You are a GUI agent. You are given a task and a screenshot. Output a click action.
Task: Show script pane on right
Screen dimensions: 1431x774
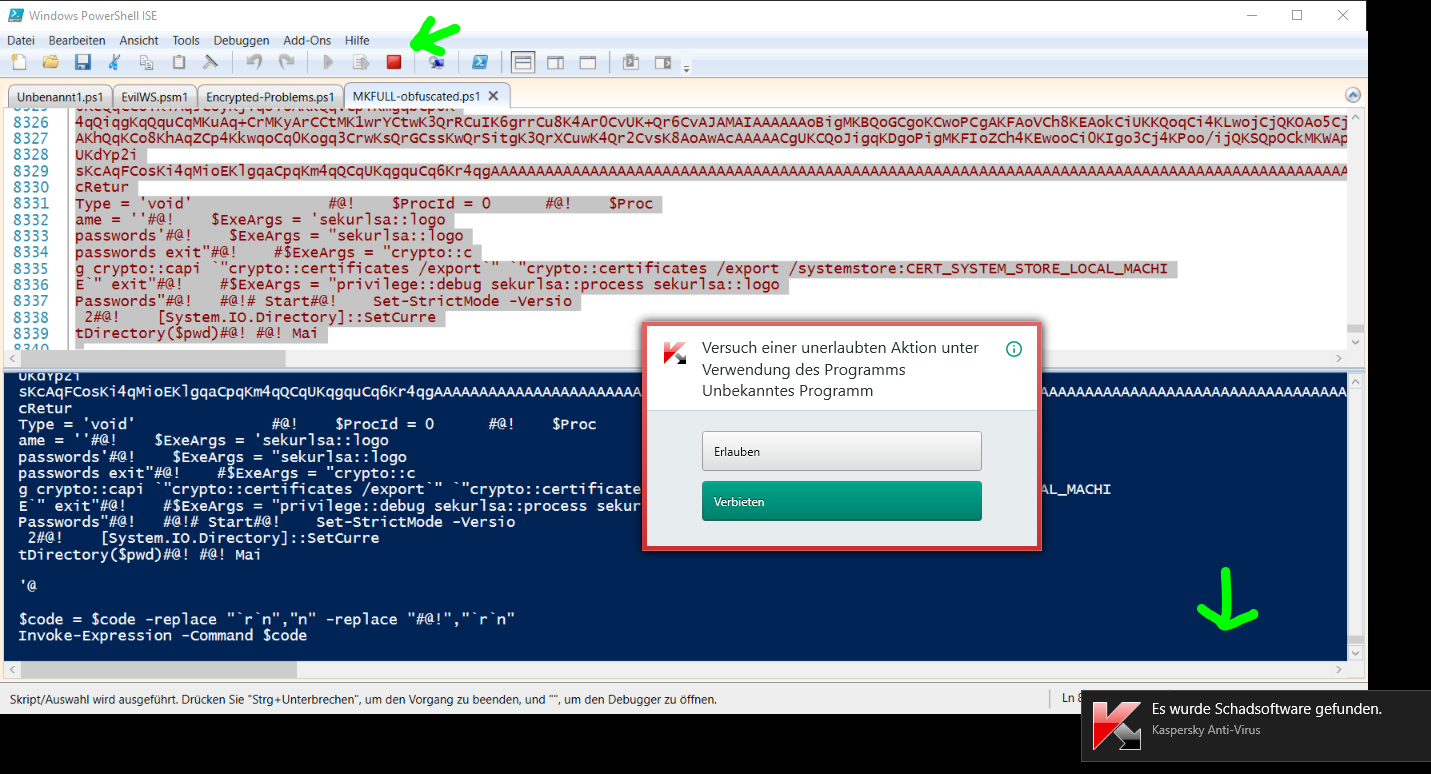[x=555, y=62]
